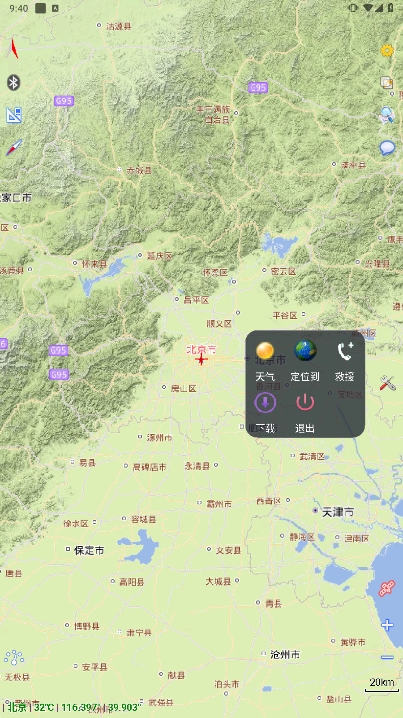Viewport: 403px width, 718px height.
Task: Select the ruler measuring tool icon
Action: click(14, 115)
